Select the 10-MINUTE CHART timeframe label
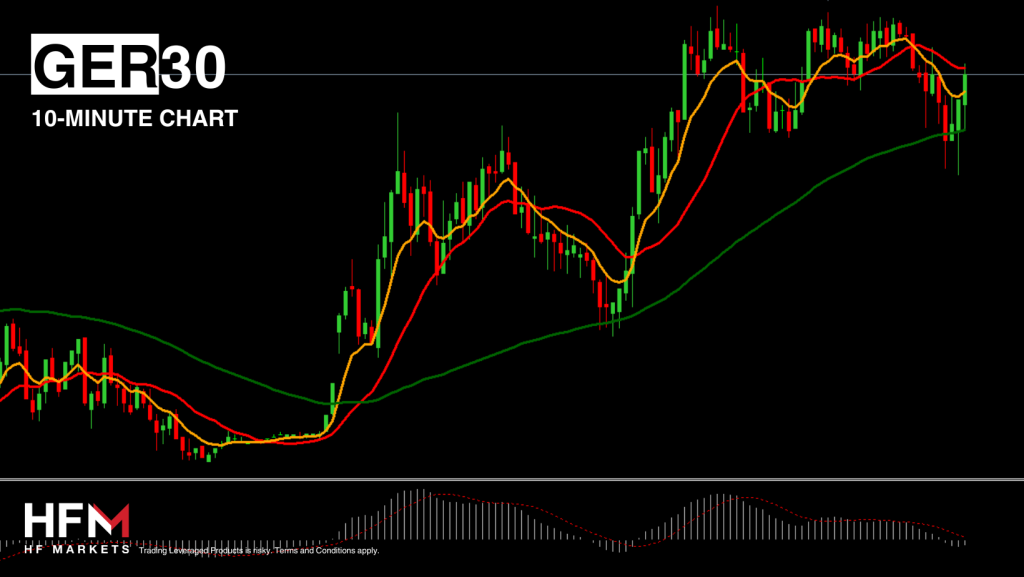1024x577 pixels. pyautogui.click(x=135, y=119)
